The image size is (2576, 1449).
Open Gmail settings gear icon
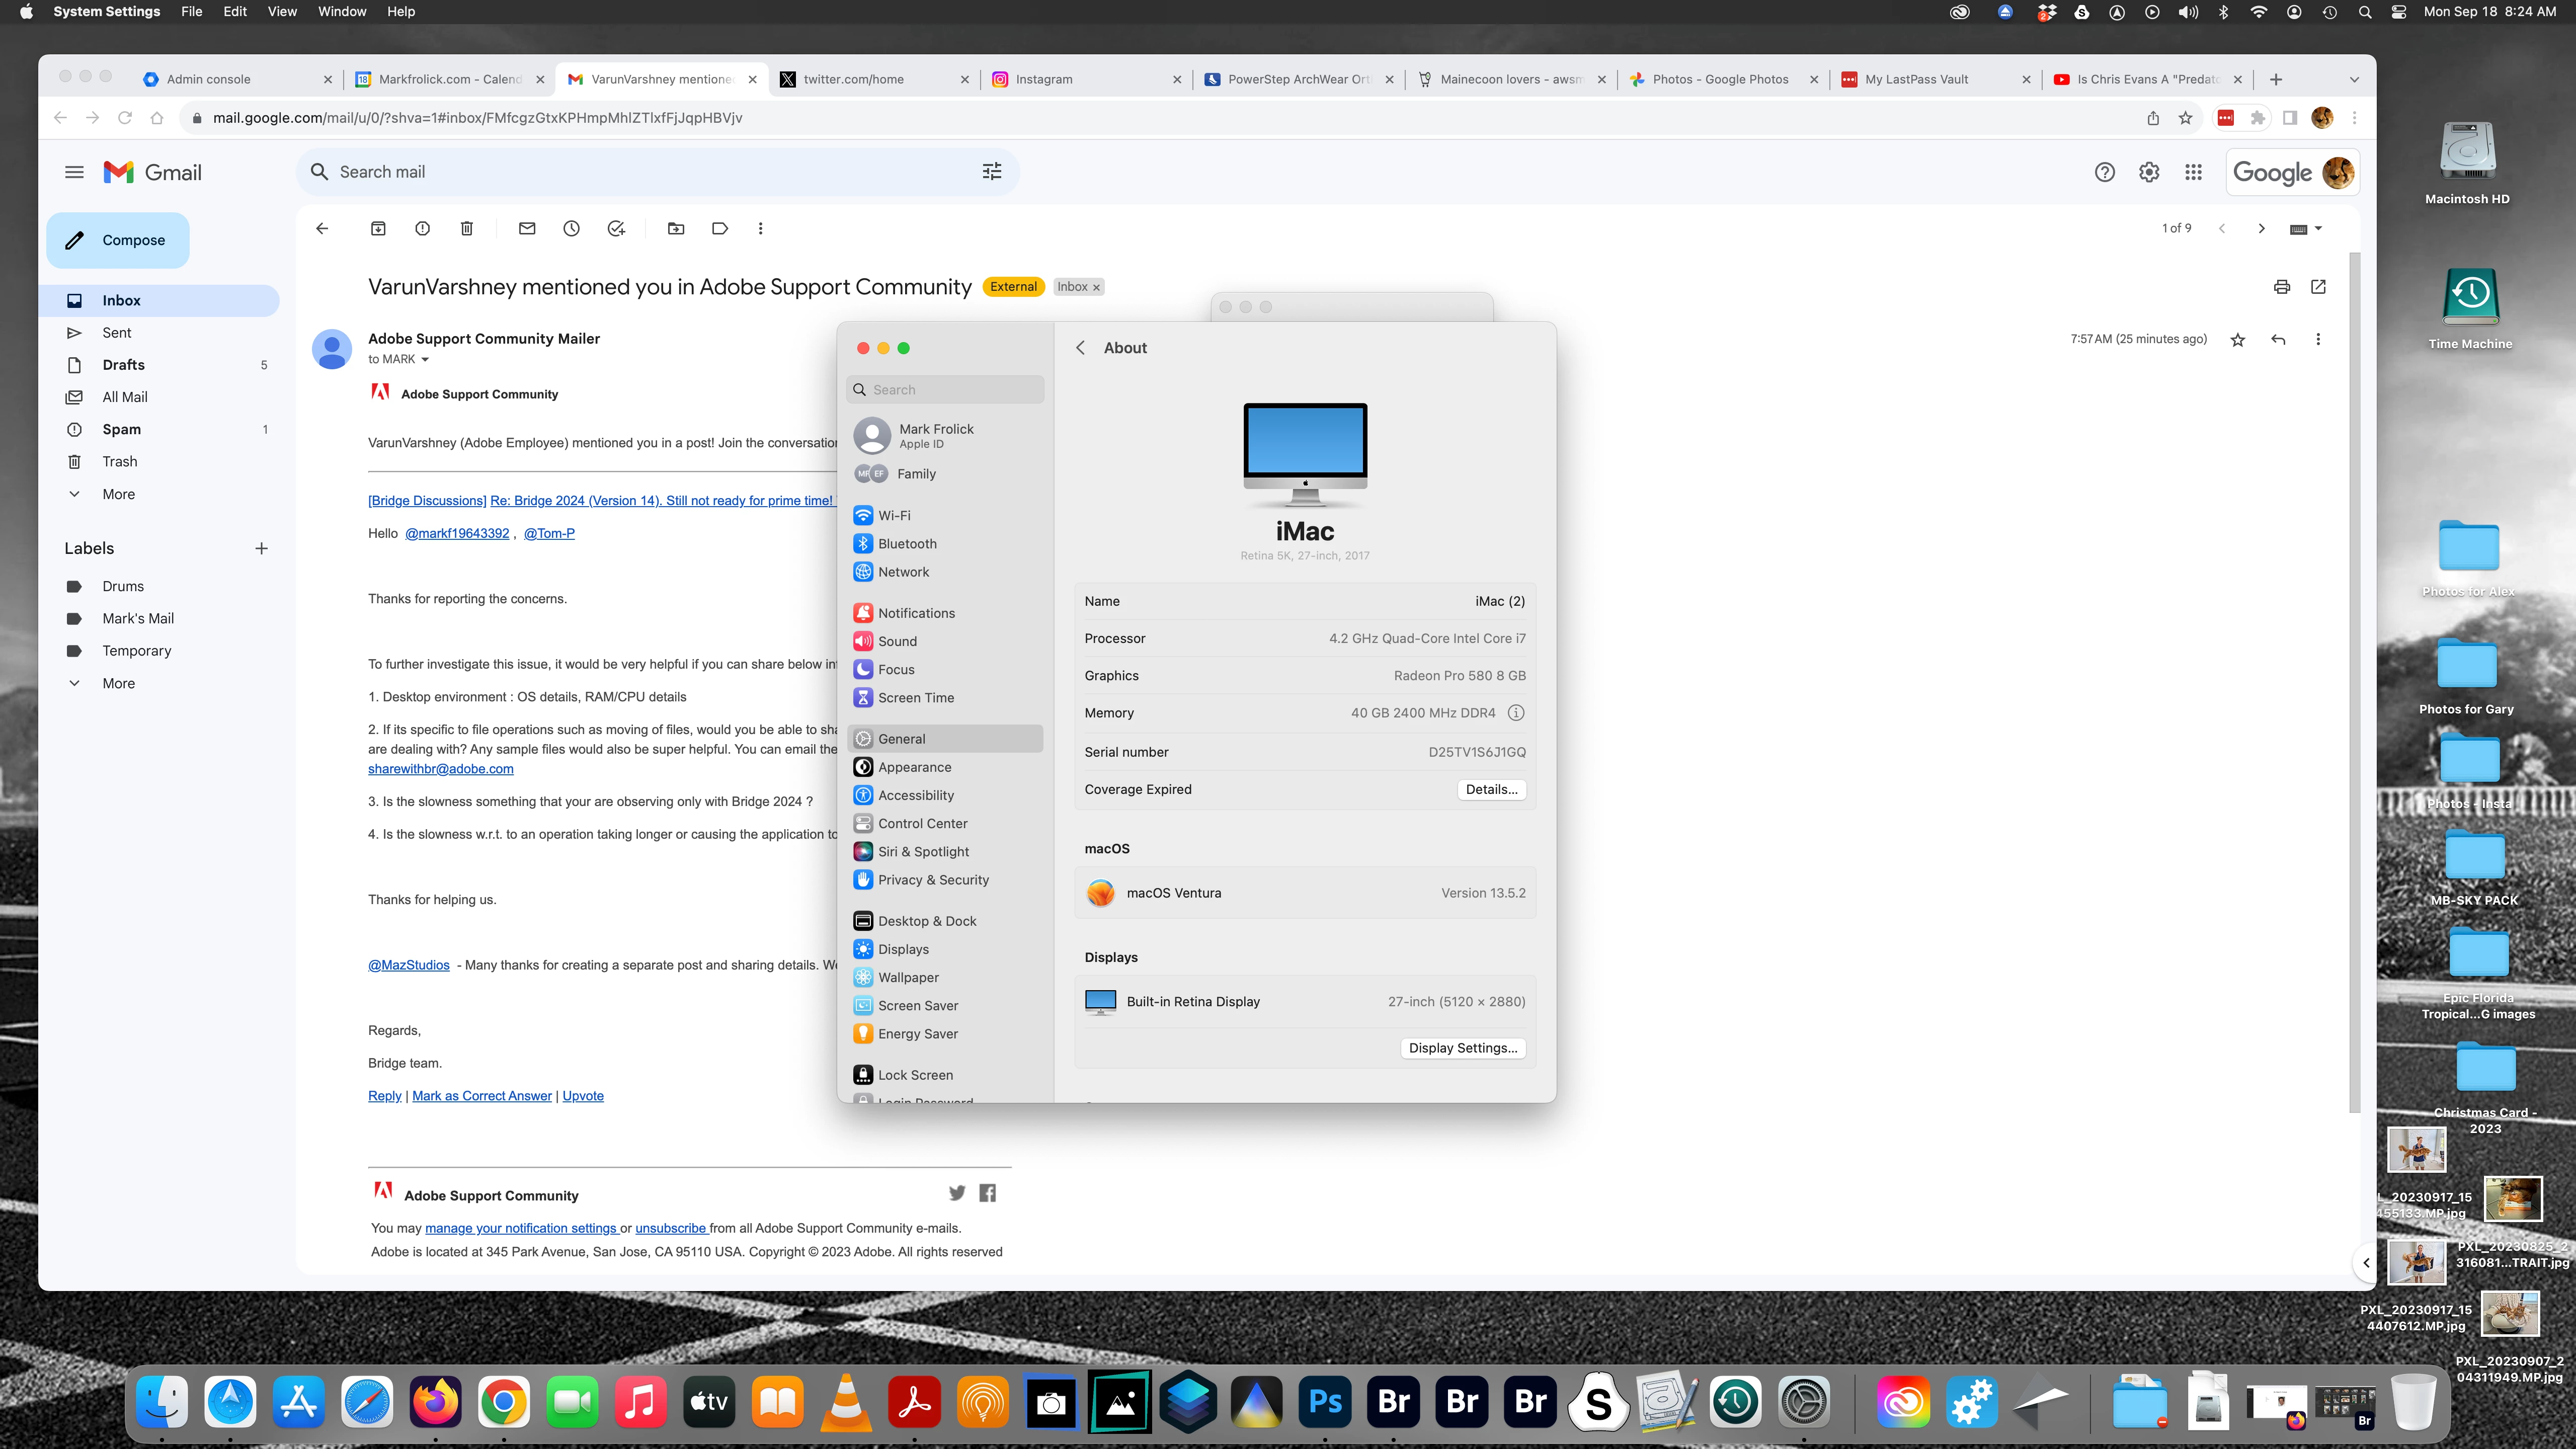[x=2149, y=172]
